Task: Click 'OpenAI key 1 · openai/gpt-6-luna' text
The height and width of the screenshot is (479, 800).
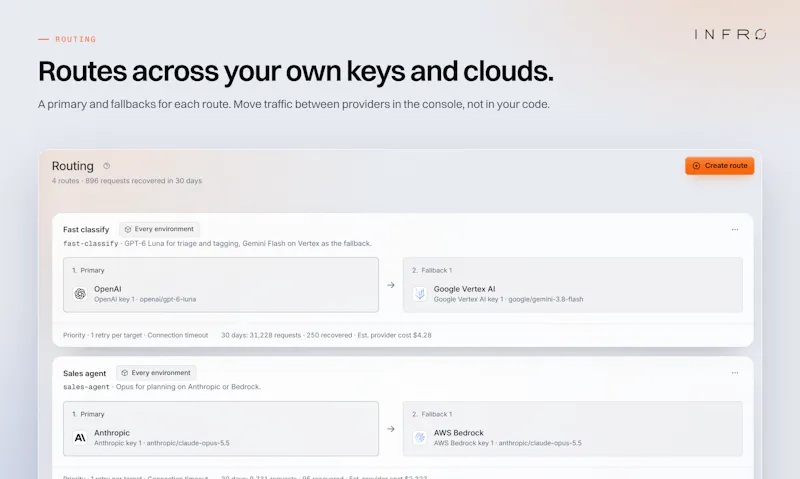Action: tap(145, 299)
